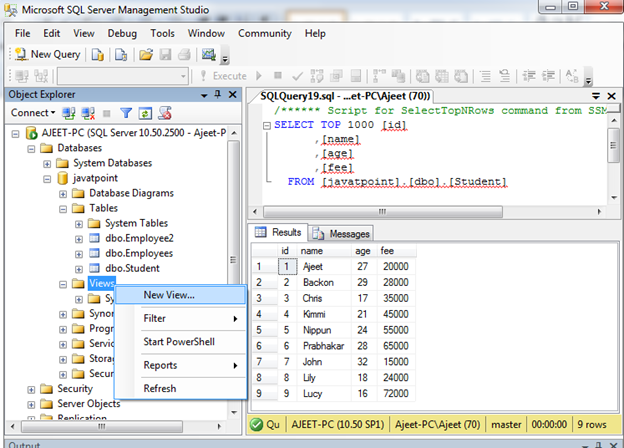Image resolution: width=624 pixels, height=448 pixels.
Task: Click the Filter funnel icon
Action: point(126,113)
